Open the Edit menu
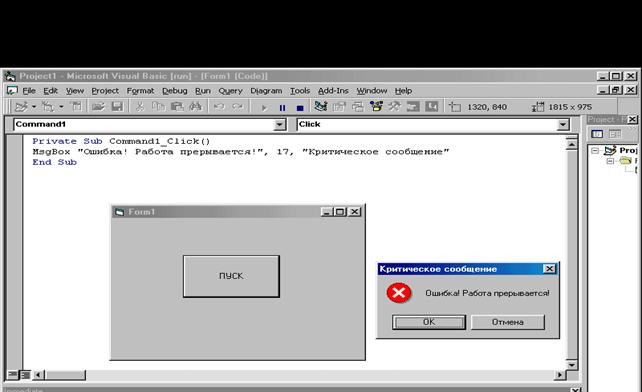This screenshot has width=642, height=392. [x=50, y=91]
